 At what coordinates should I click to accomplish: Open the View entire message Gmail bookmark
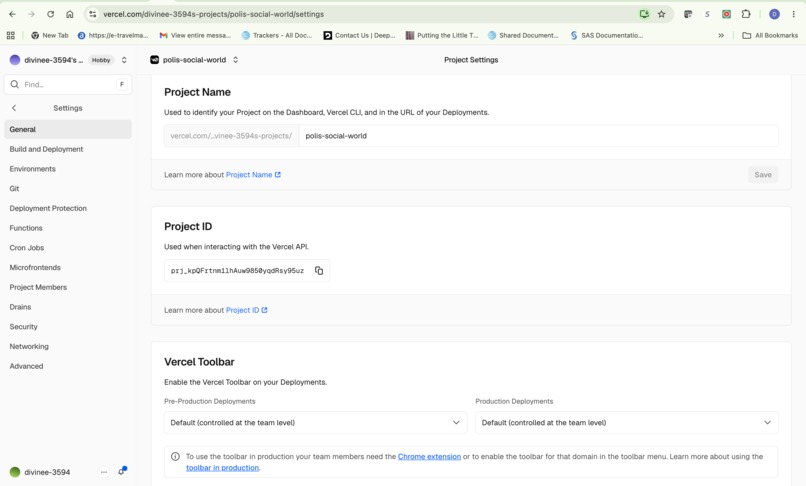[x=195, y=35]
